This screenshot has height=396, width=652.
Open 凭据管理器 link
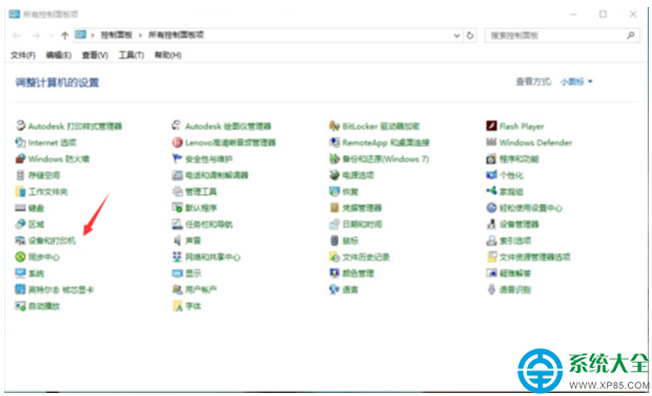[362, 208]
